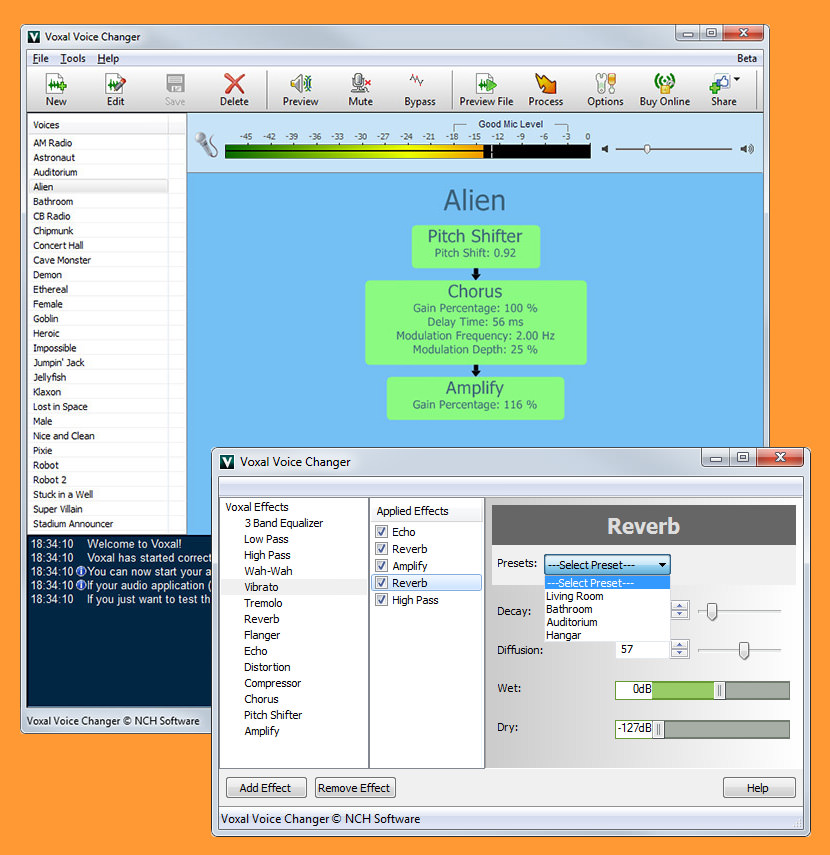
Task: Uncheck the Echo applied effect
Action: [x=382, y=532]
